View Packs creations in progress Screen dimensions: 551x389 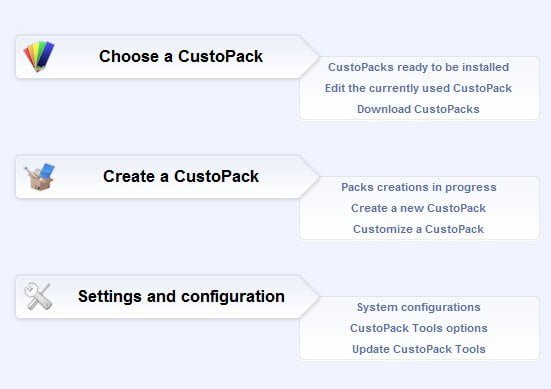tap(419, 187)
